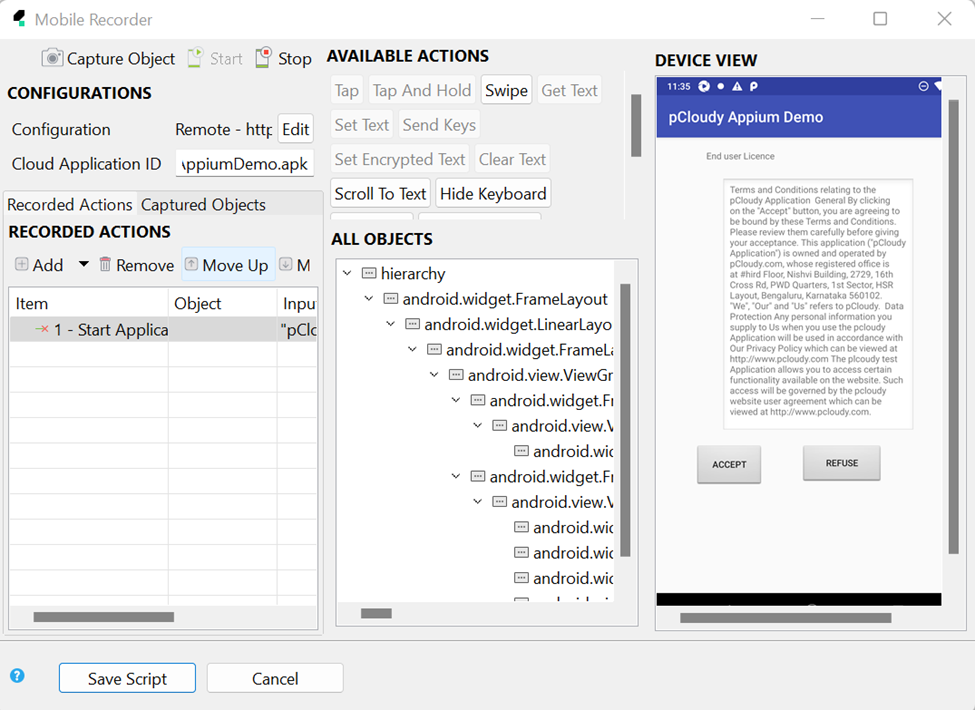Switch to the Captured Objects tab
The height and width of the screenshot is (710, 975).
pos(203,204)
